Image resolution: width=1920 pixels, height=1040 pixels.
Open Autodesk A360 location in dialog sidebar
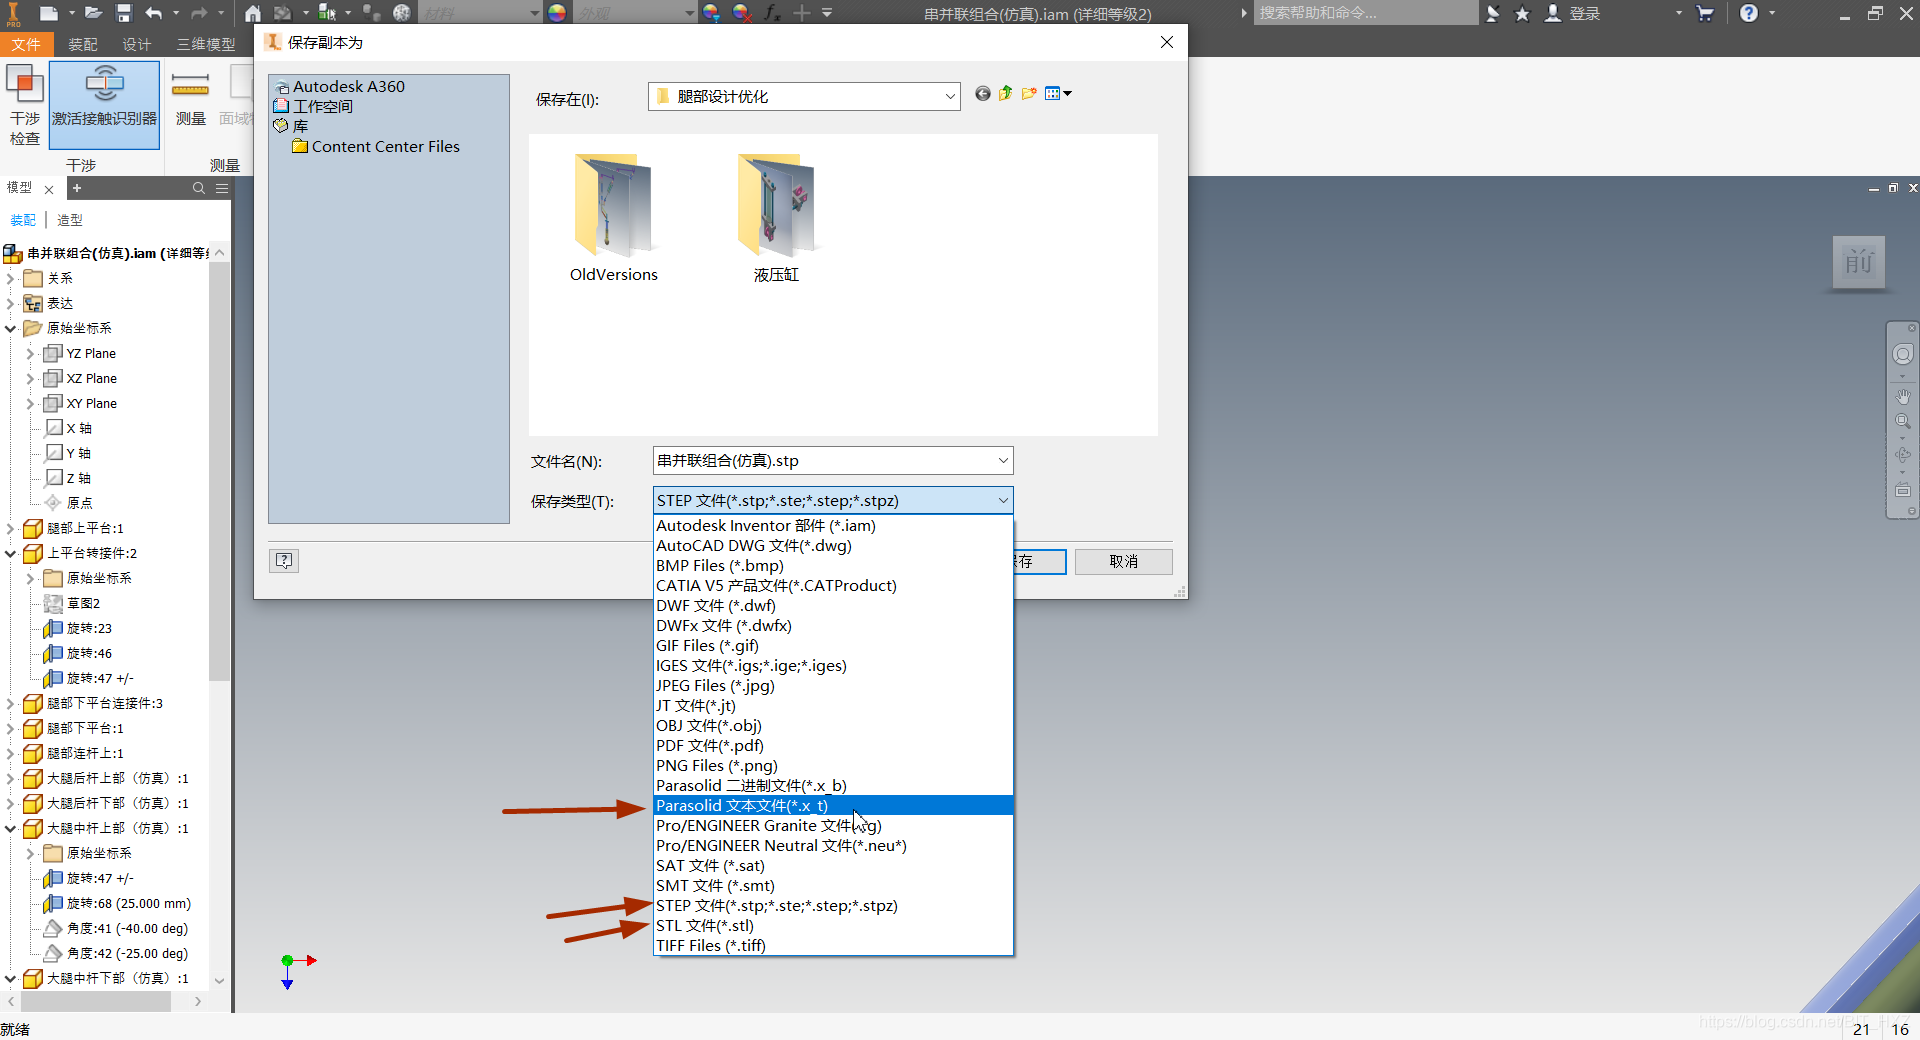pyautogui.click(x=340, y=86)
